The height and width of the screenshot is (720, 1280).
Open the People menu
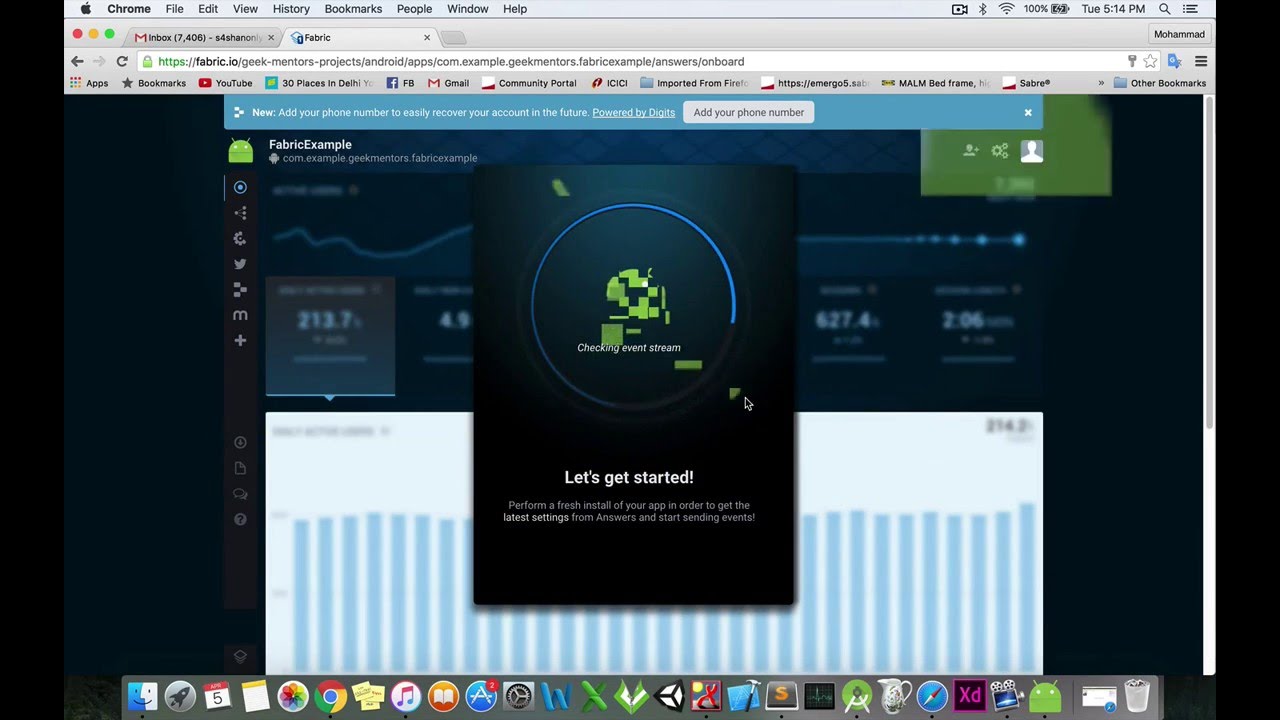414,9
